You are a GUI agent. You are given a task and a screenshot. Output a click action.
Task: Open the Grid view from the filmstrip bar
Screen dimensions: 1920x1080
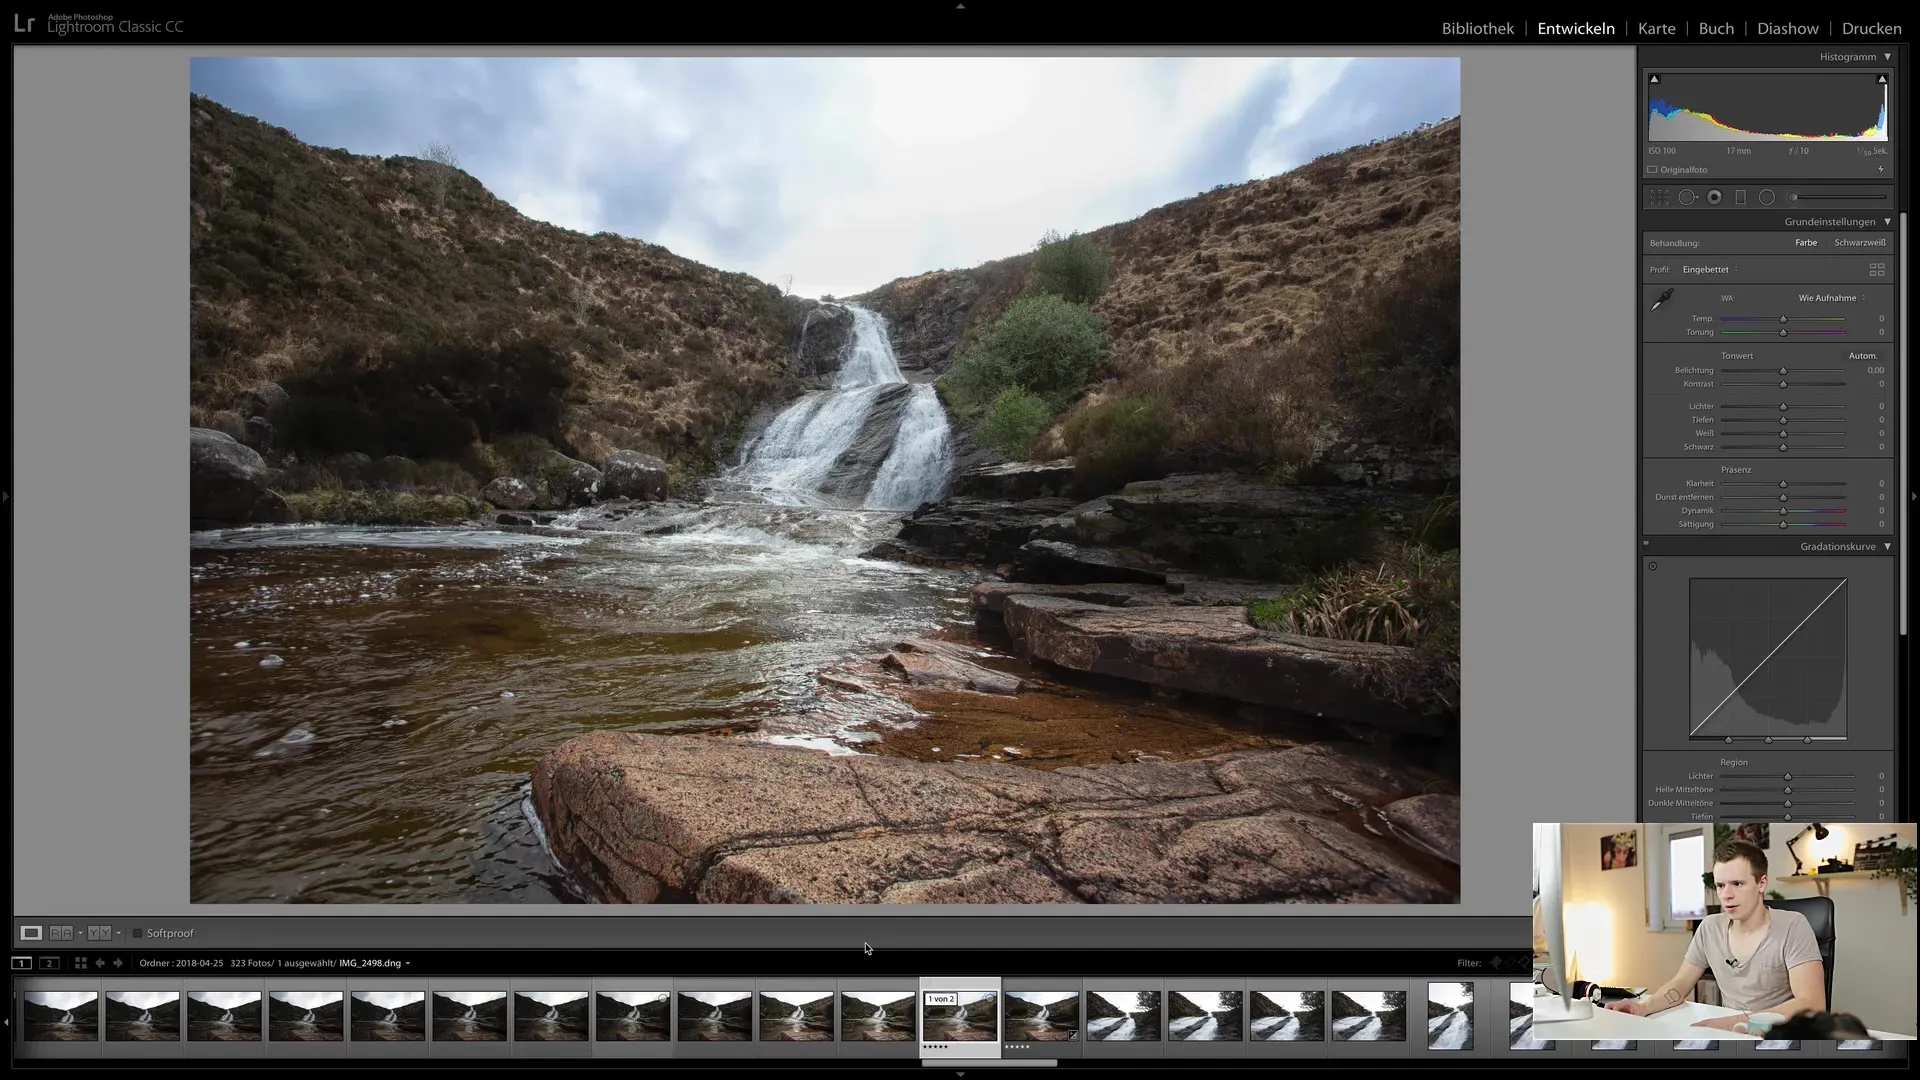(x=81, y=963)
